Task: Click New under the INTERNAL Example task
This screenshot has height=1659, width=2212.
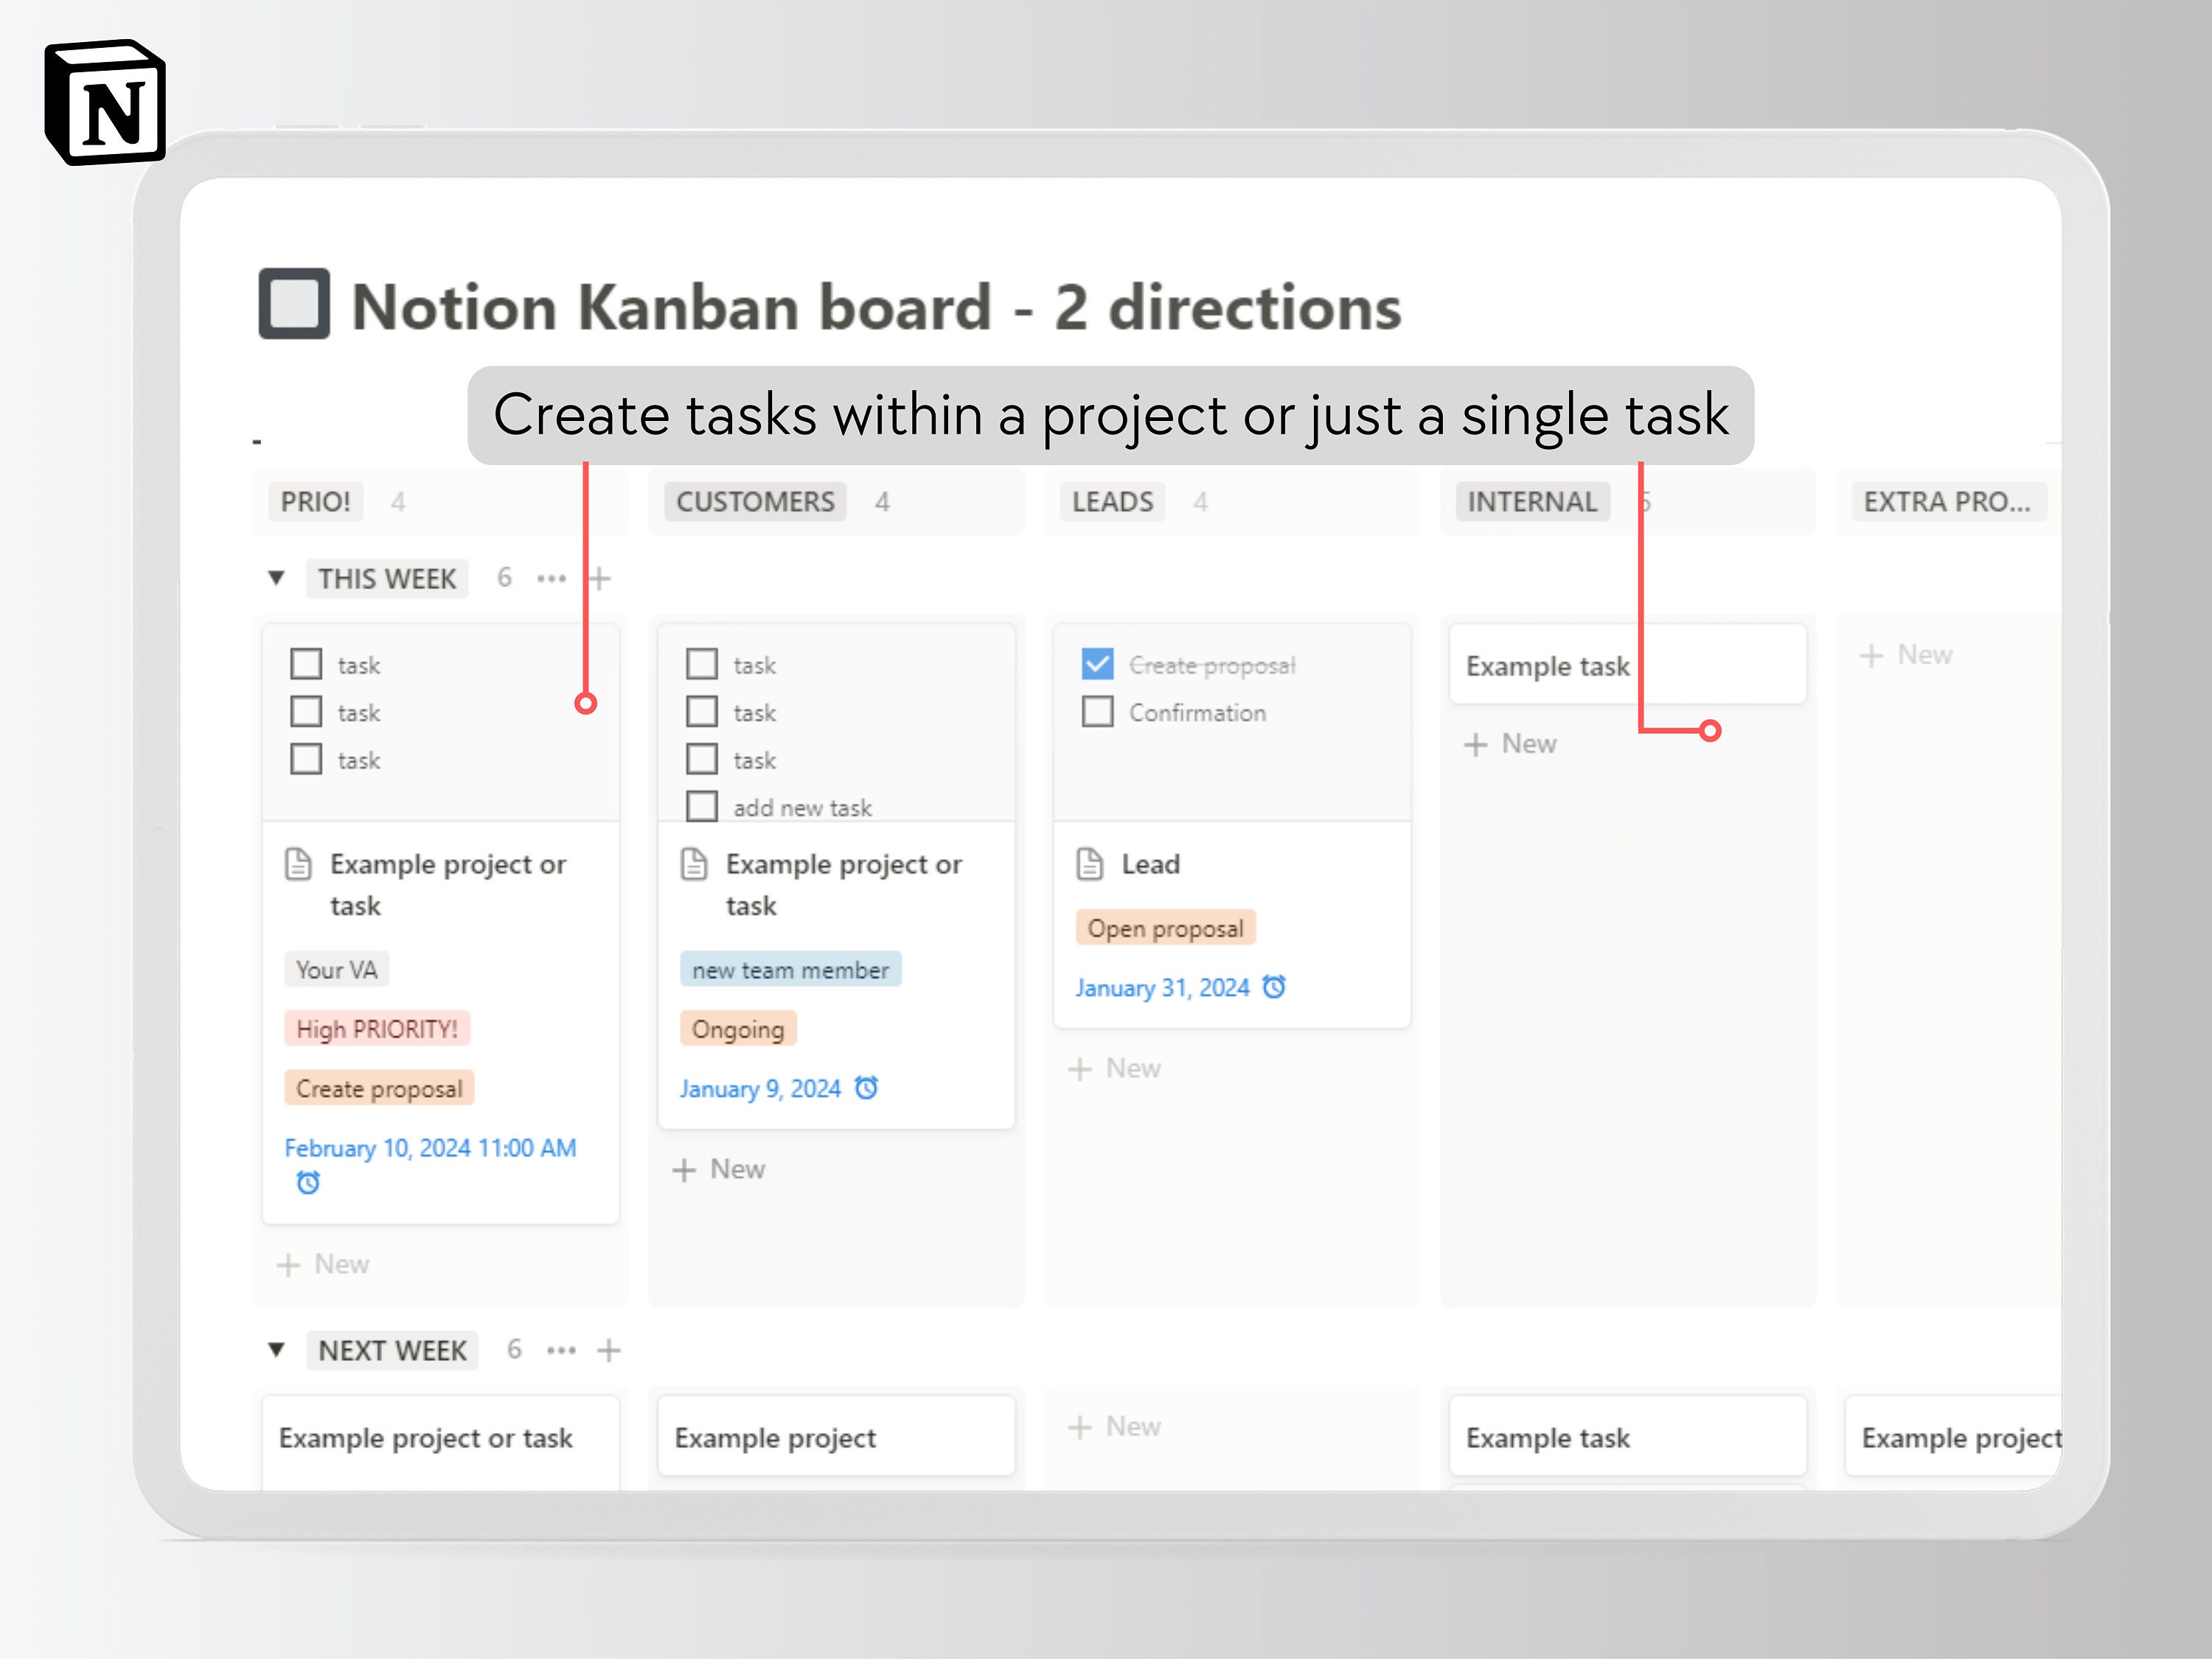Action: click(1510, 743)
